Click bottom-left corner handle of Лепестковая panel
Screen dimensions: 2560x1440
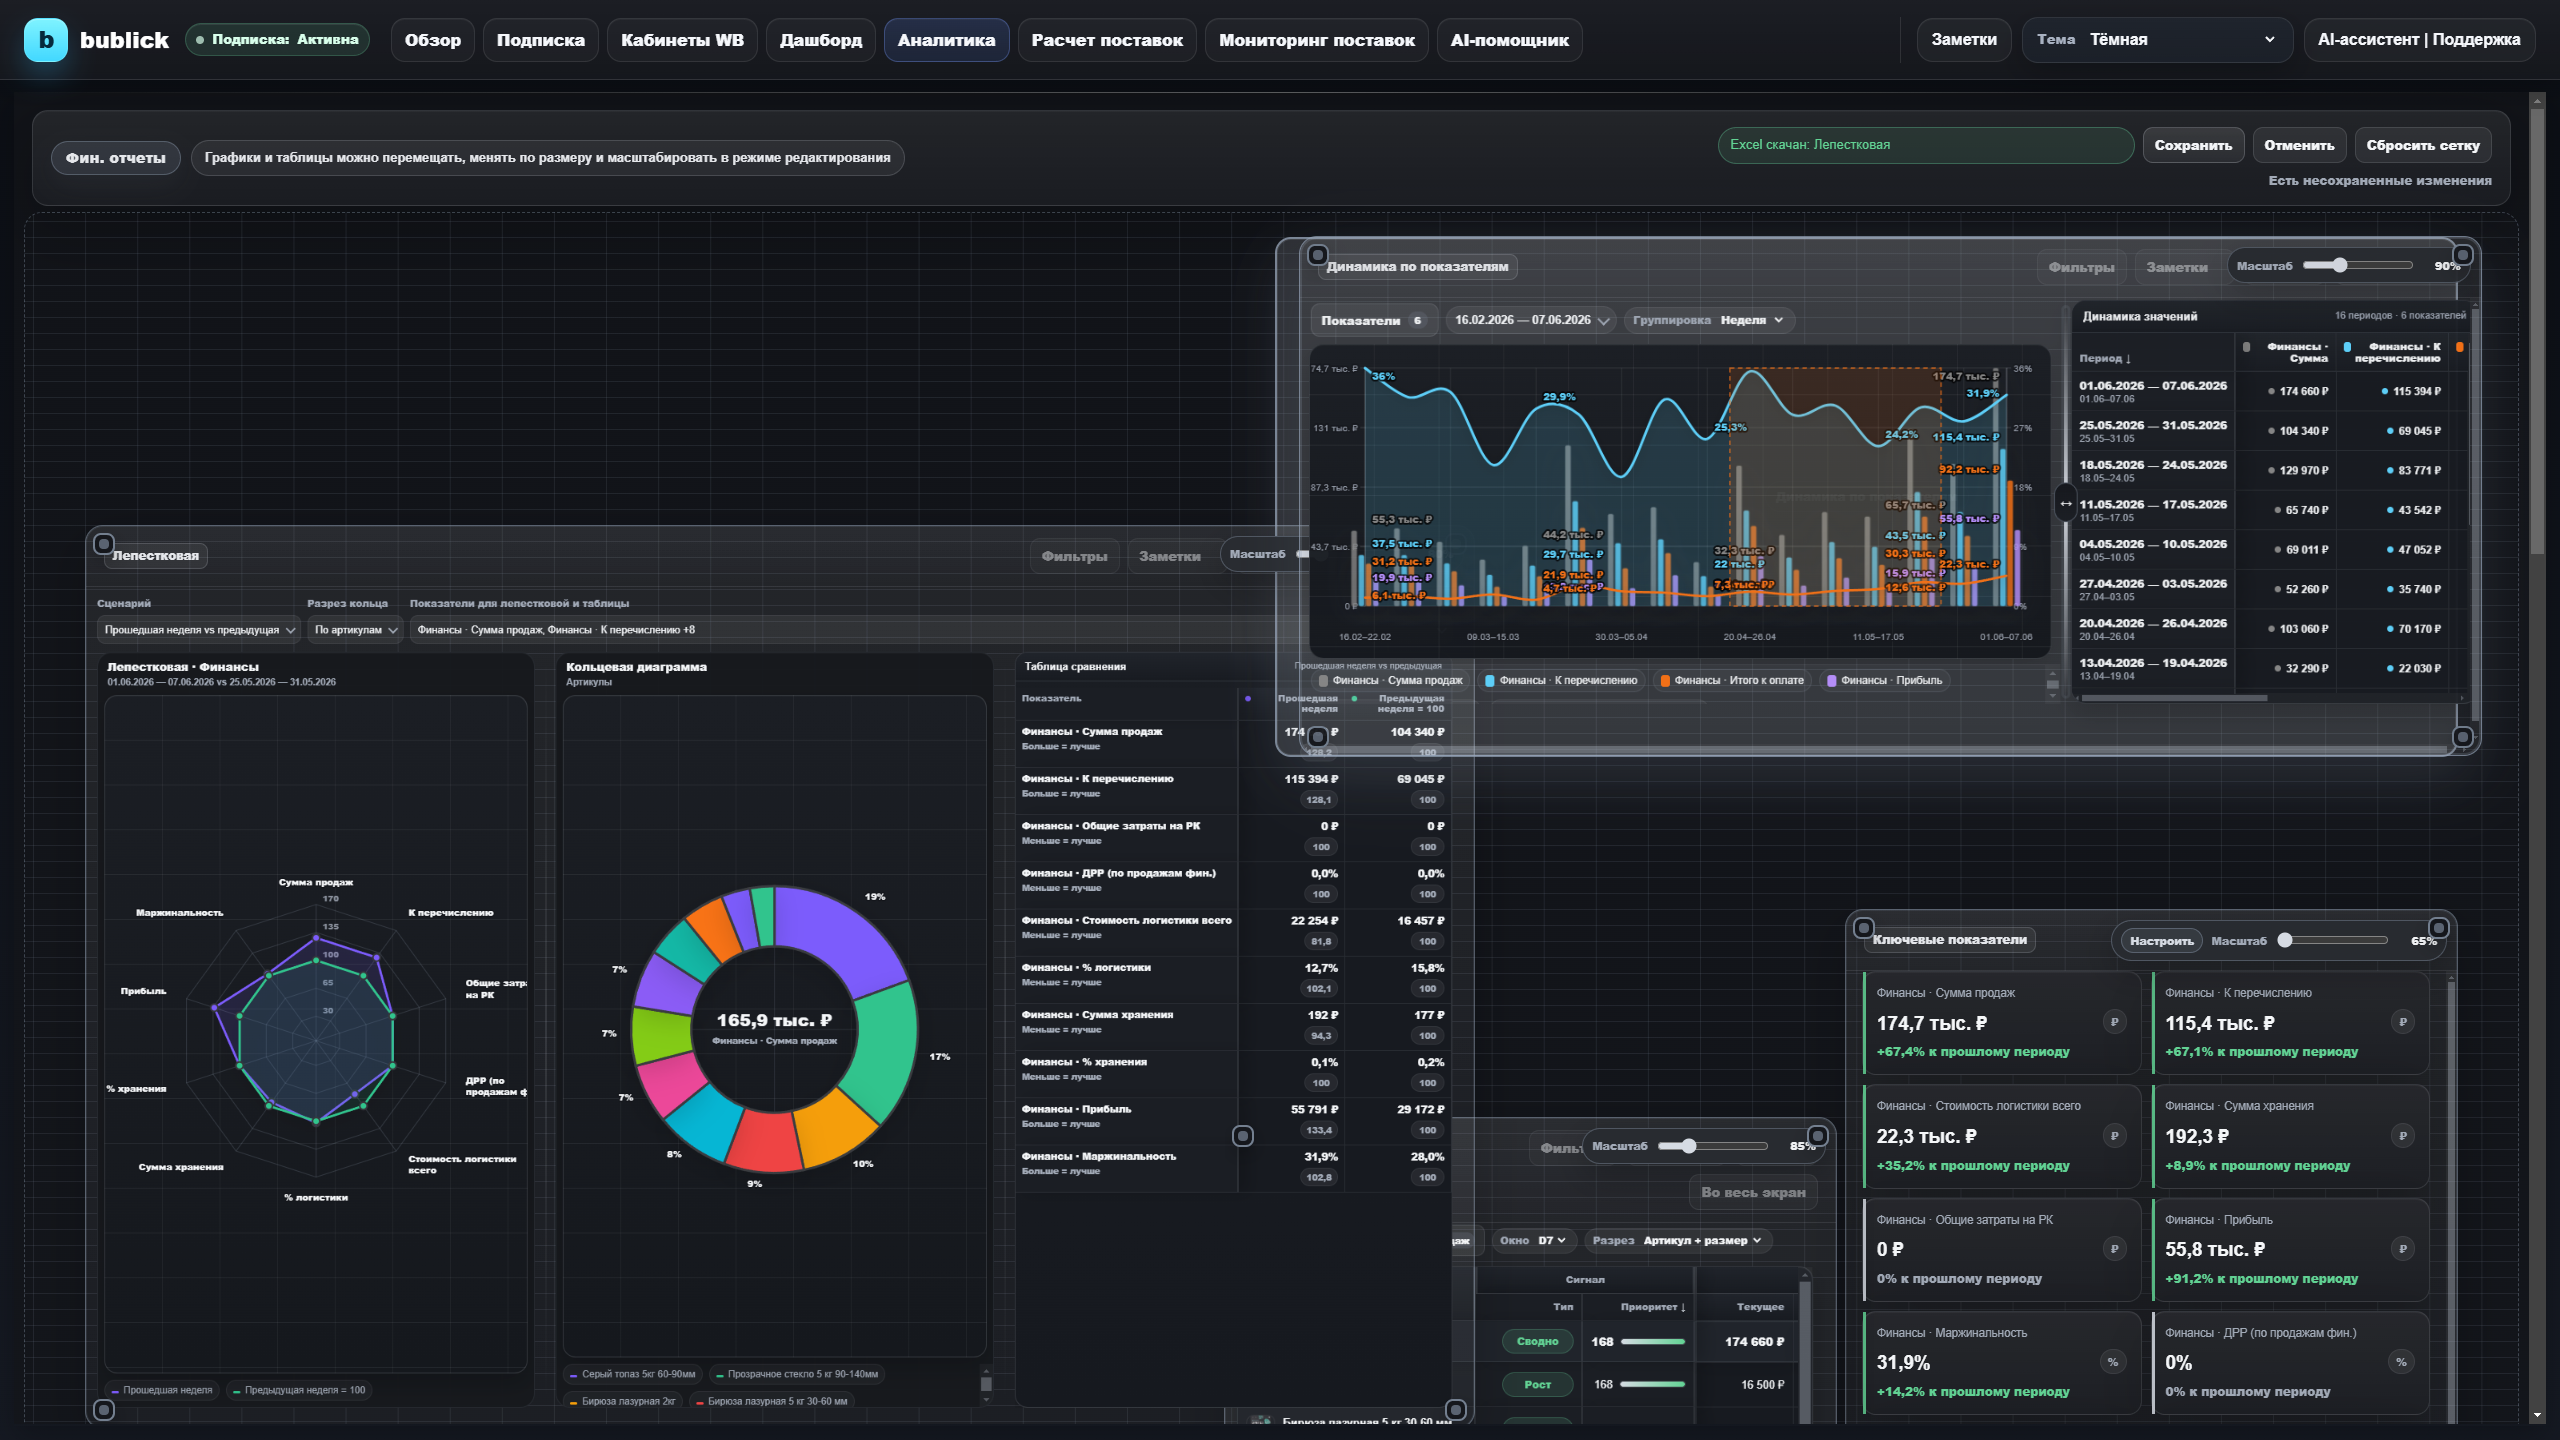click(104, 1410)
